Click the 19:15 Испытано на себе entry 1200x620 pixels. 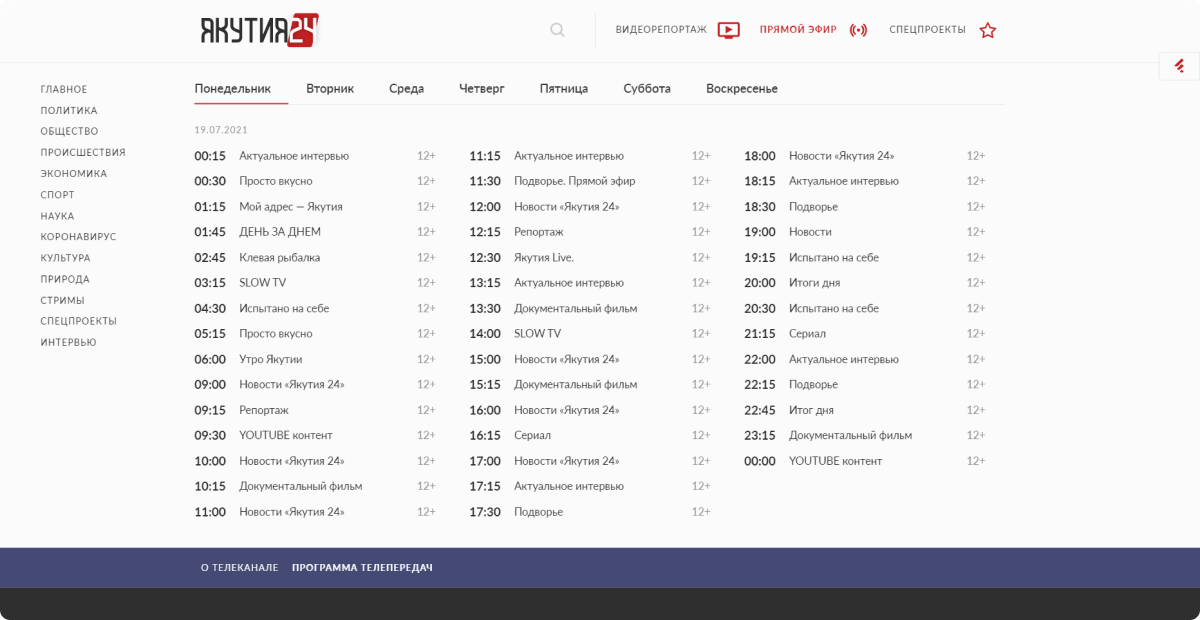865,258
